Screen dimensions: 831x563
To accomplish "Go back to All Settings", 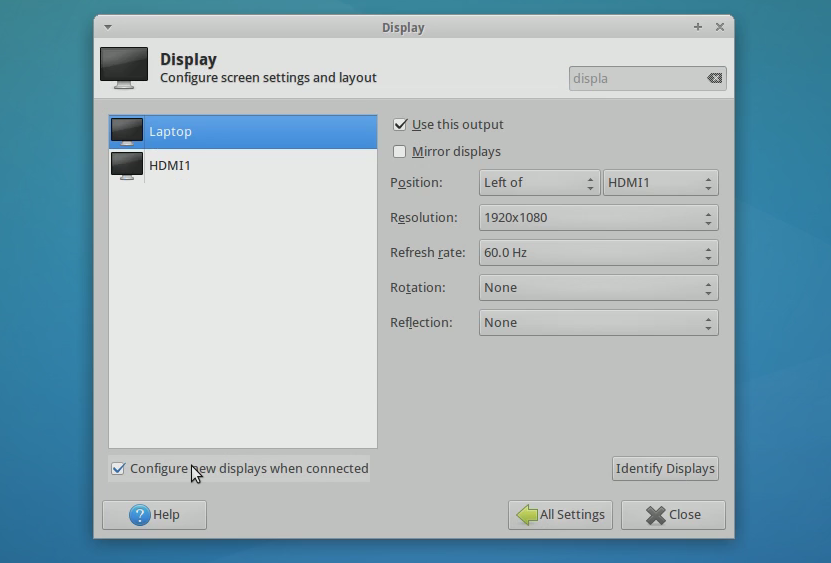I will pos(560,515).
